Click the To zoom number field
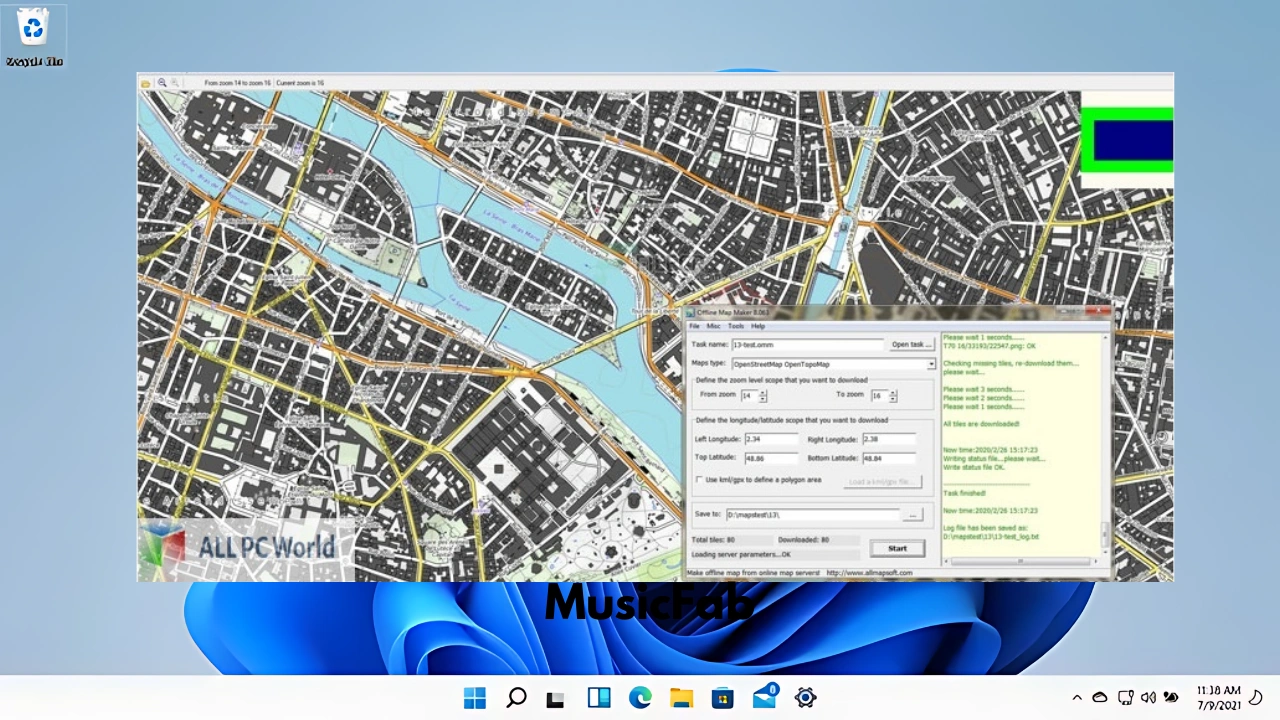This screenshot has width=1280, height=720. (878, 396)
